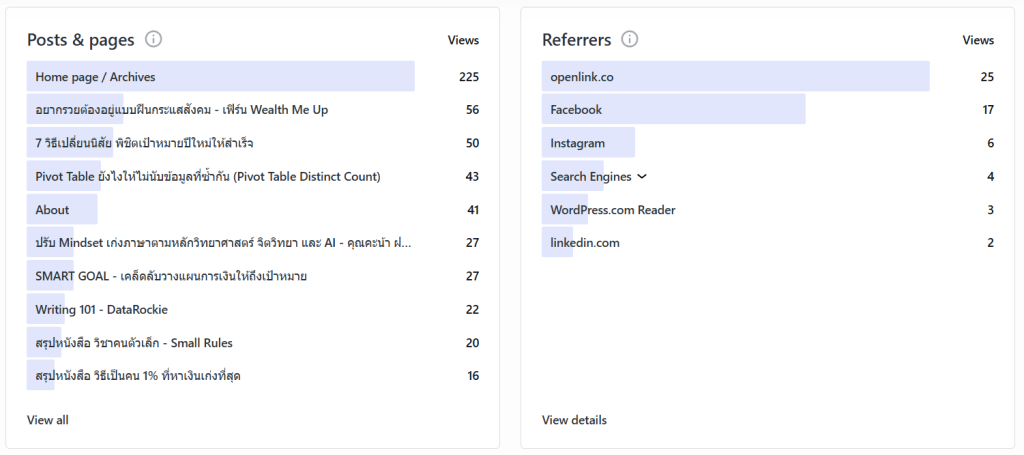Open the Pivot Table Distinct Count post

click(x=207, y=177)
